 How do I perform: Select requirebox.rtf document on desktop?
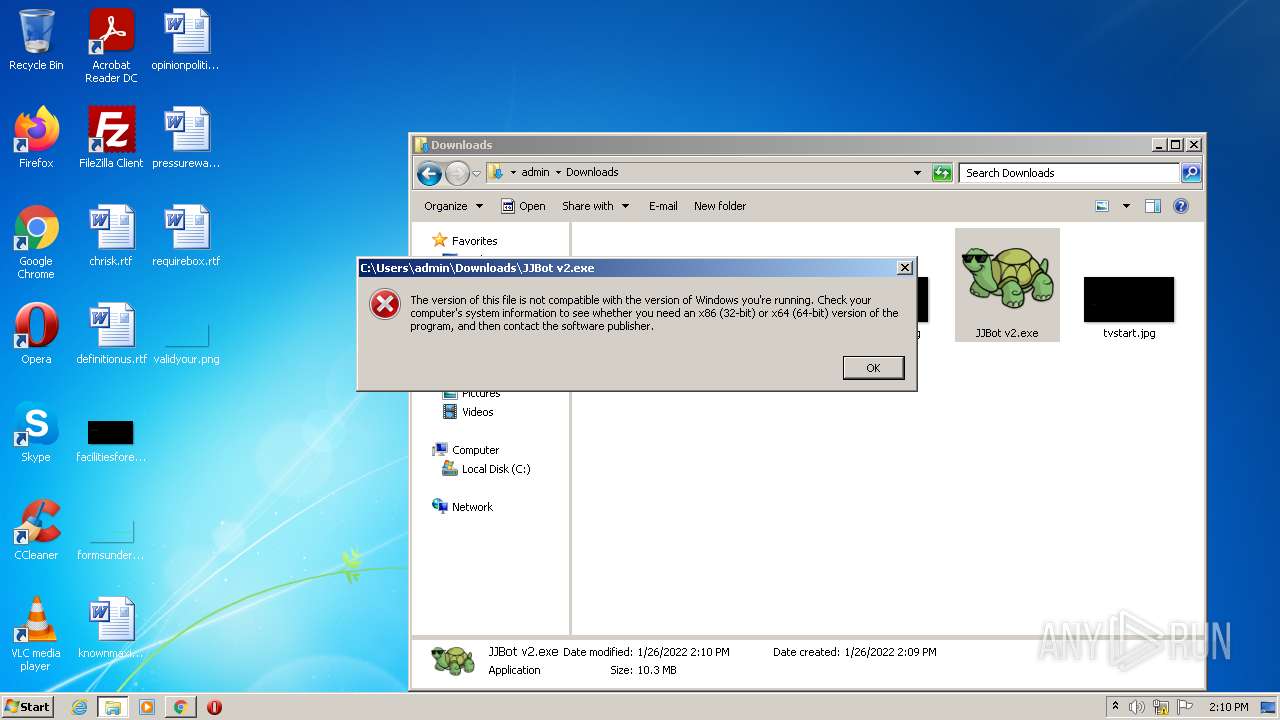[x=186, y=236]
